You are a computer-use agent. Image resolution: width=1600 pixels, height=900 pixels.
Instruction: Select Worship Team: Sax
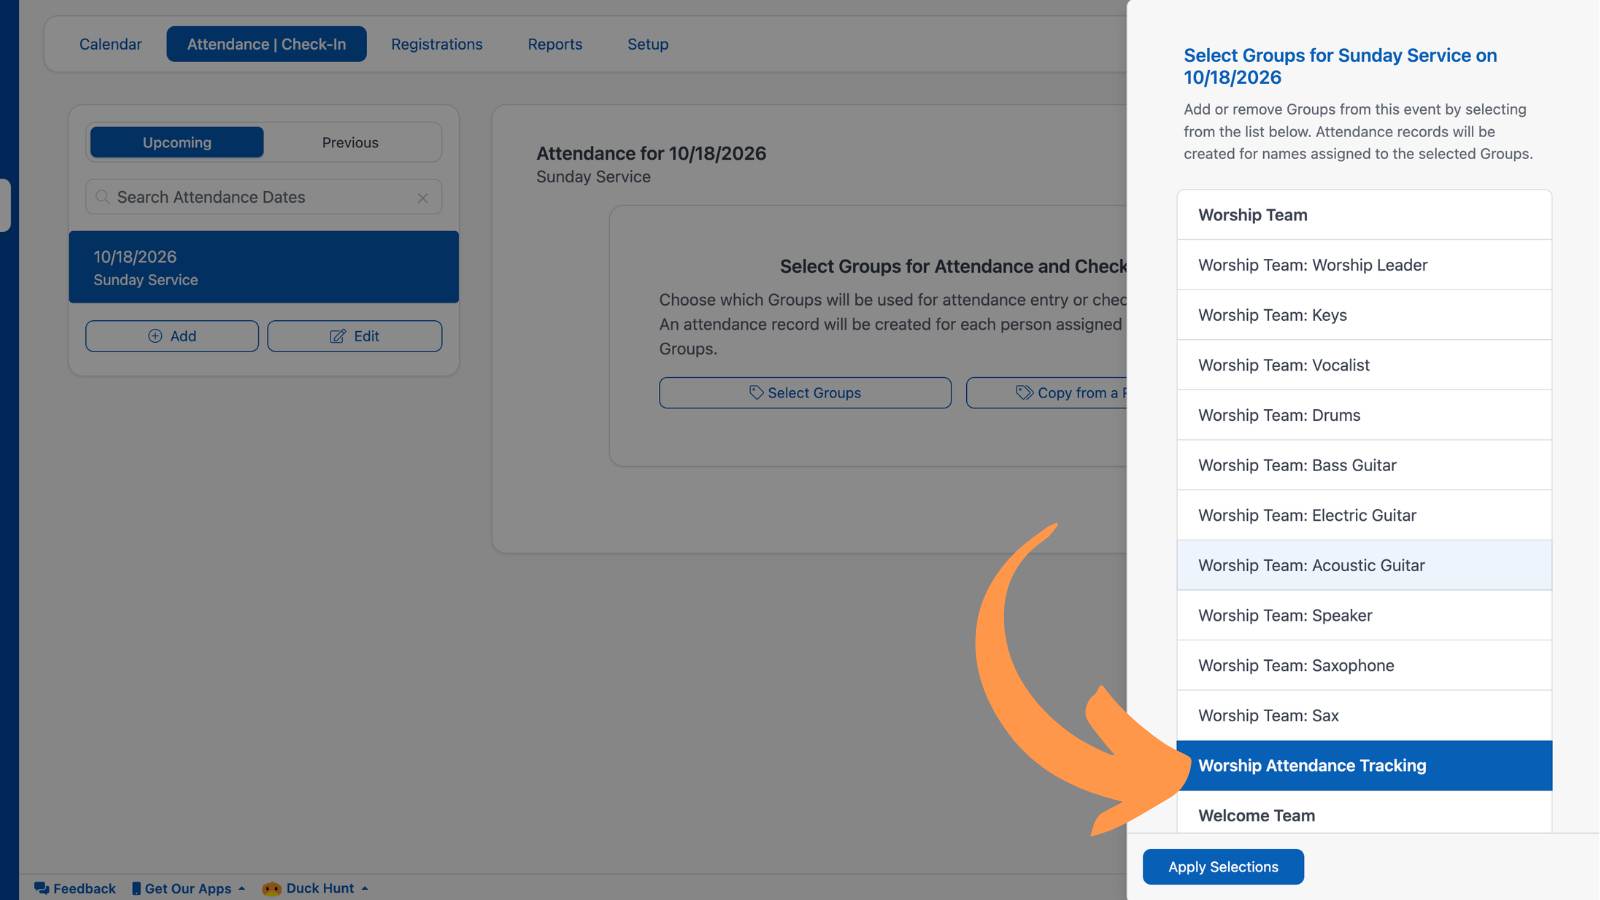click(1364, 715)
